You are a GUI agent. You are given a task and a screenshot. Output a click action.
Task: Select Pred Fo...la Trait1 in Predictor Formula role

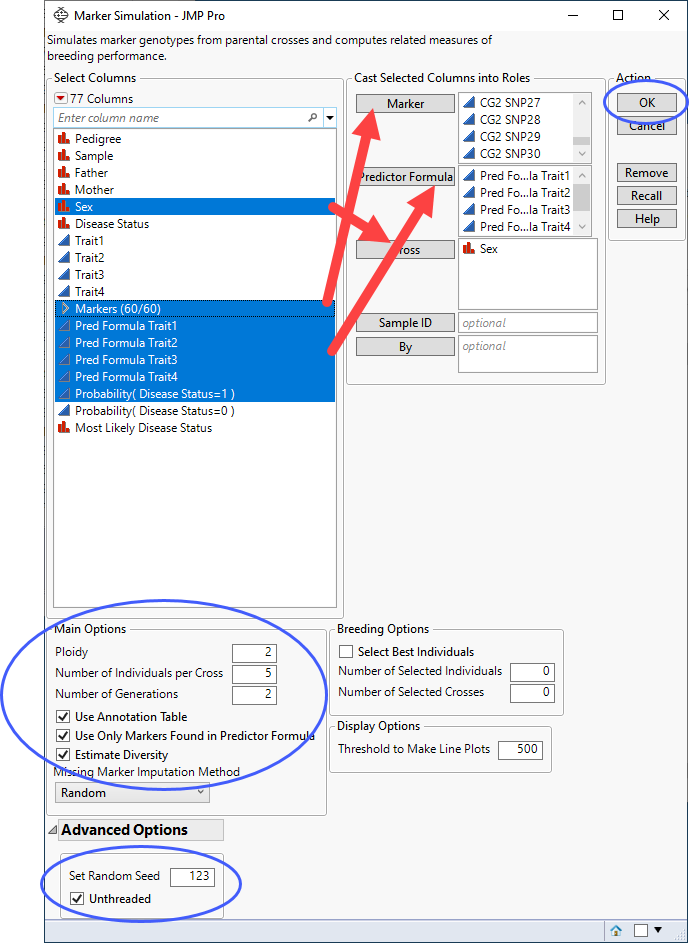[x=517, y=176]
